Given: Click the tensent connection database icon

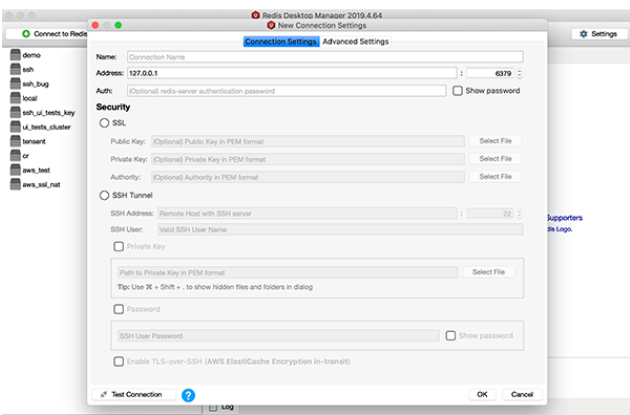Looking at the screenshot, I should 15,141.
